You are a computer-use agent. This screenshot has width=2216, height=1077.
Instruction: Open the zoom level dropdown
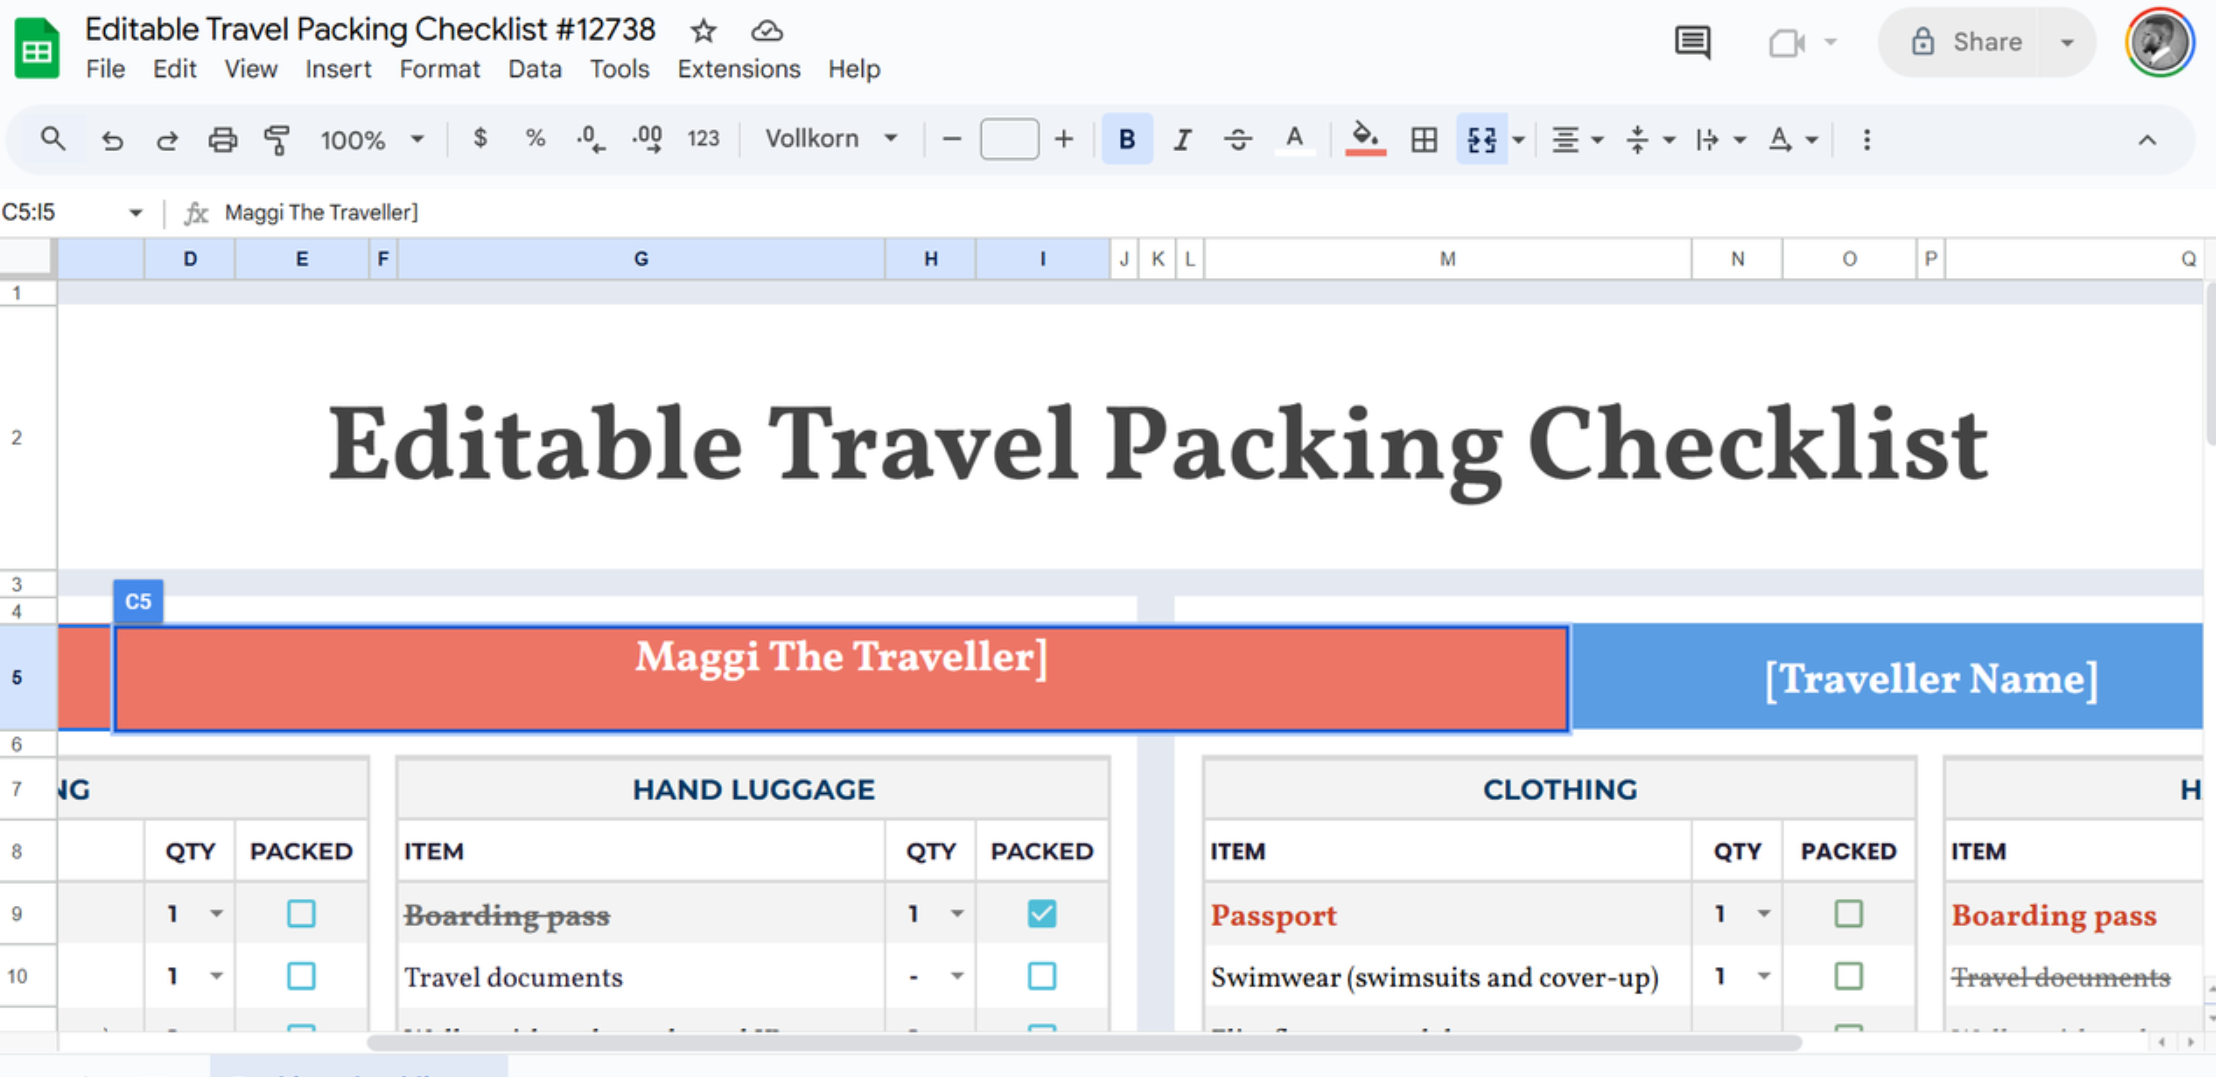(x=371, y=139)
